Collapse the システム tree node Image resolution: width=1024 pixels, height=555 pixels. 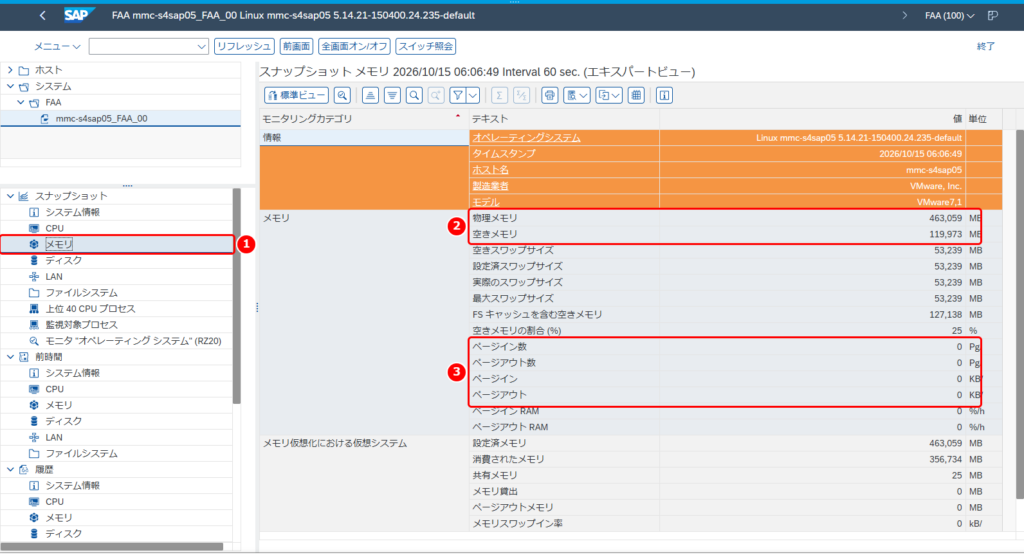10,86
